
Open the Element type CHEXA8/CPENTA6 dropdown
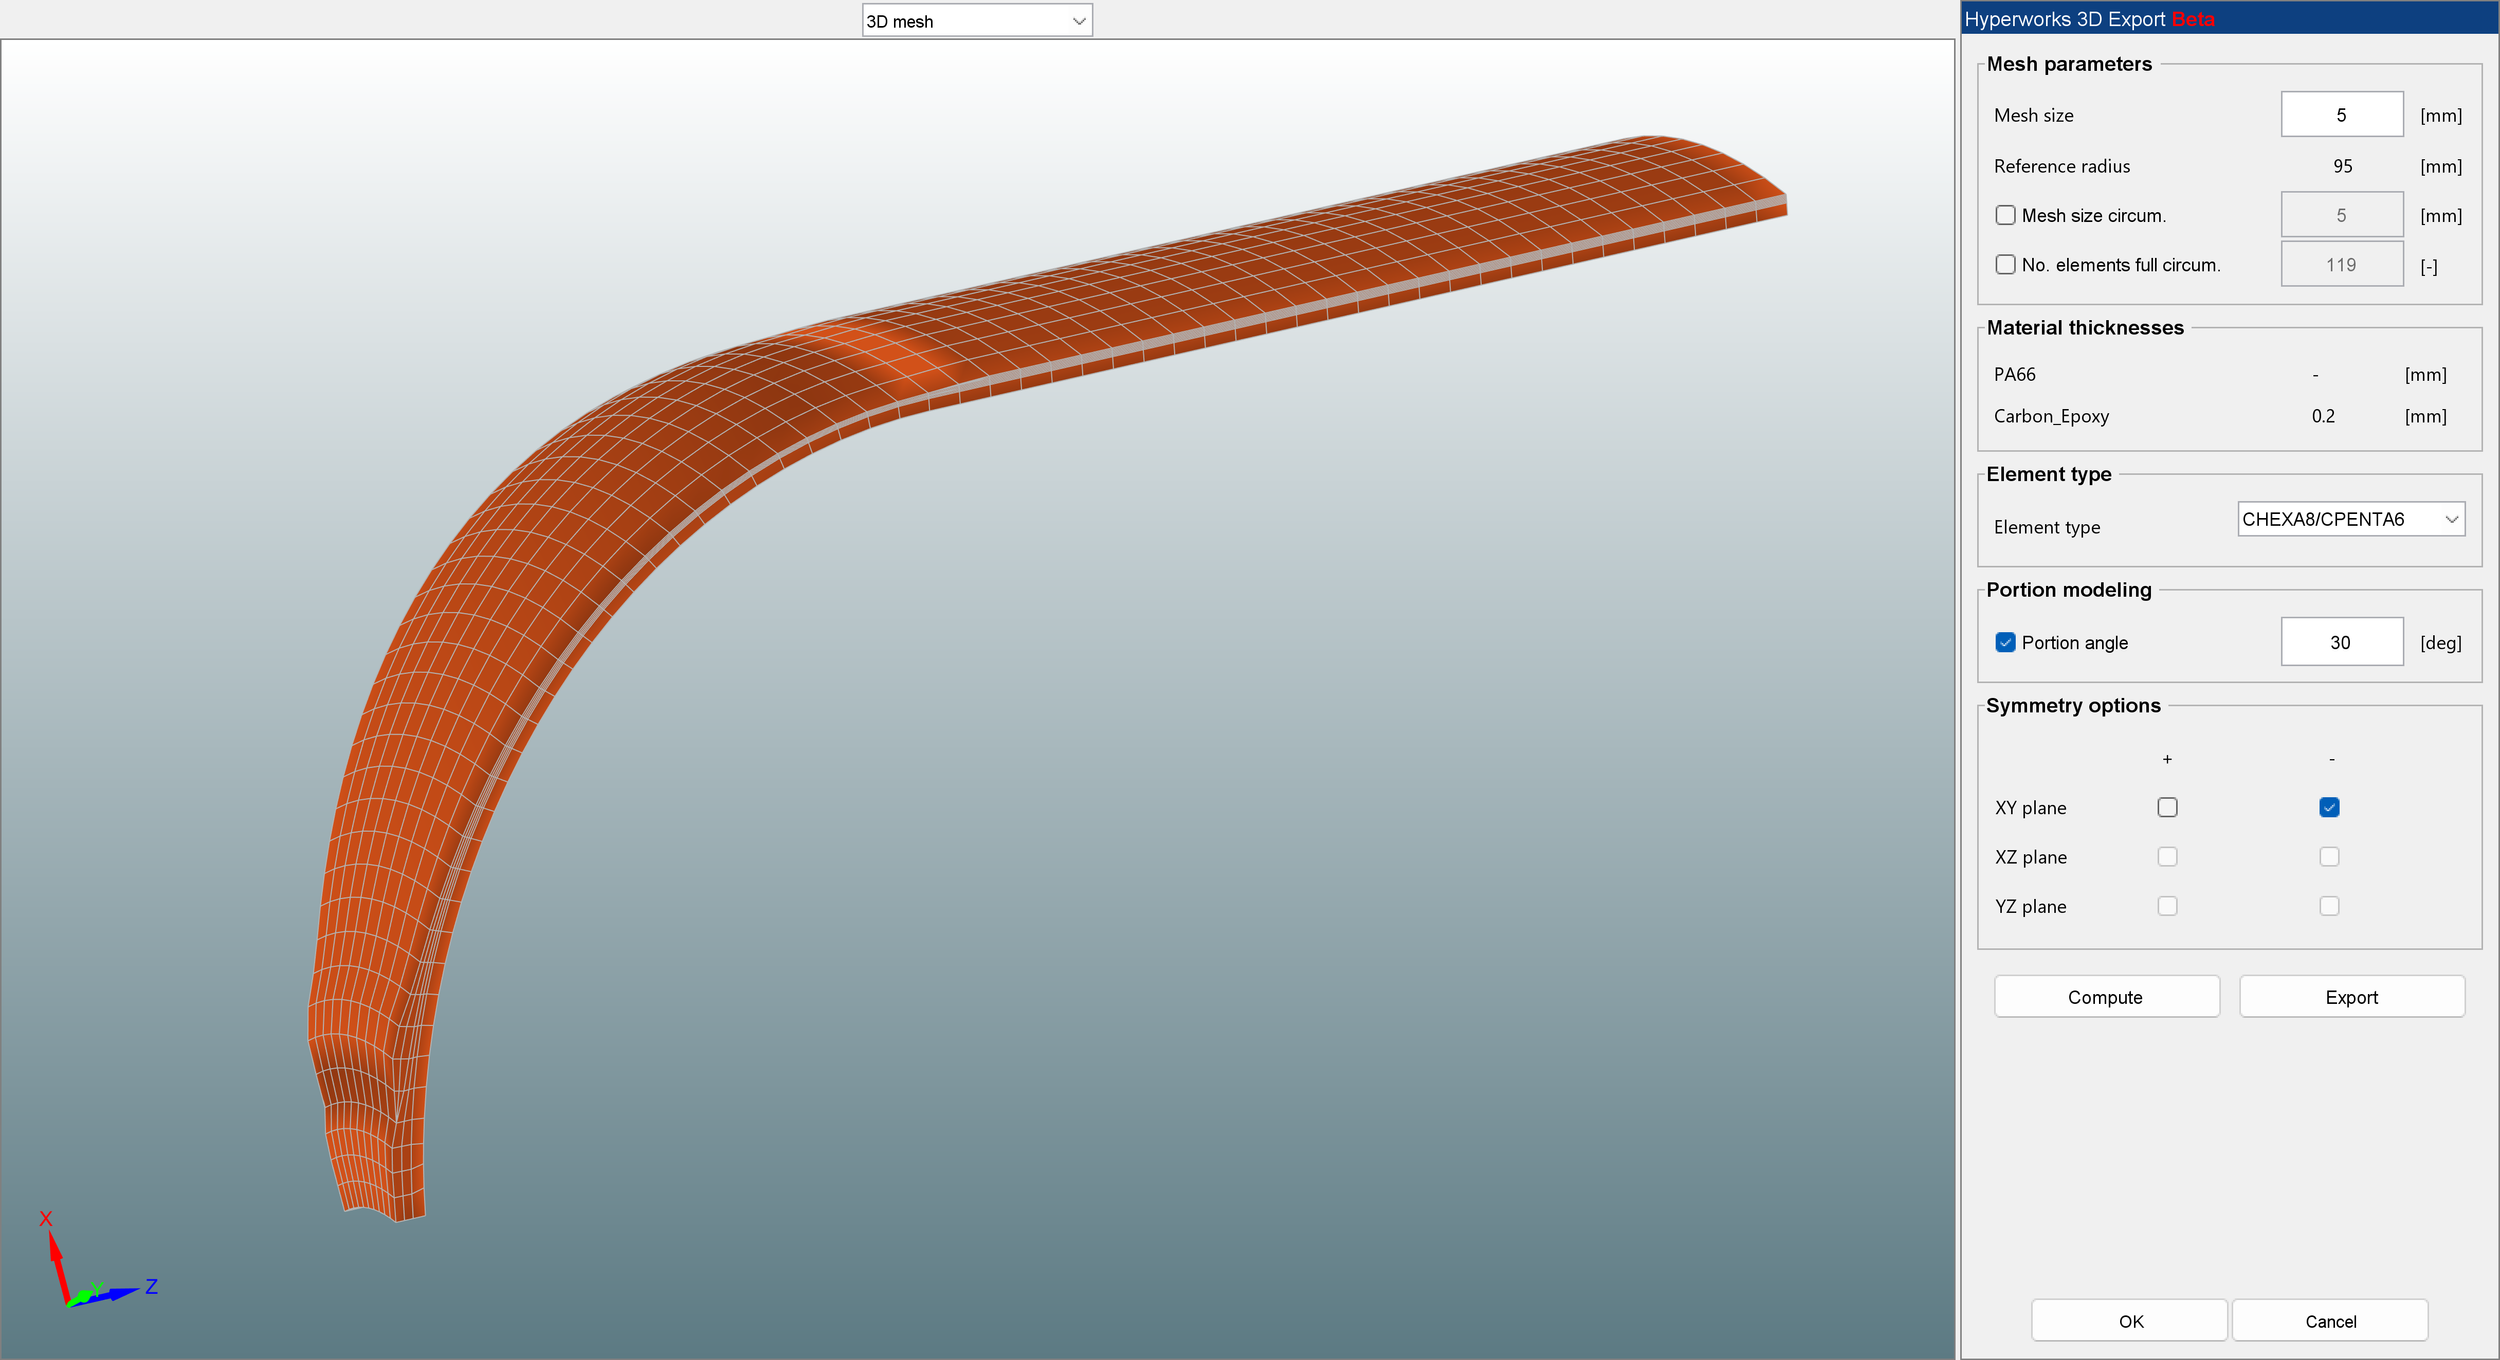pos(2350,519)
